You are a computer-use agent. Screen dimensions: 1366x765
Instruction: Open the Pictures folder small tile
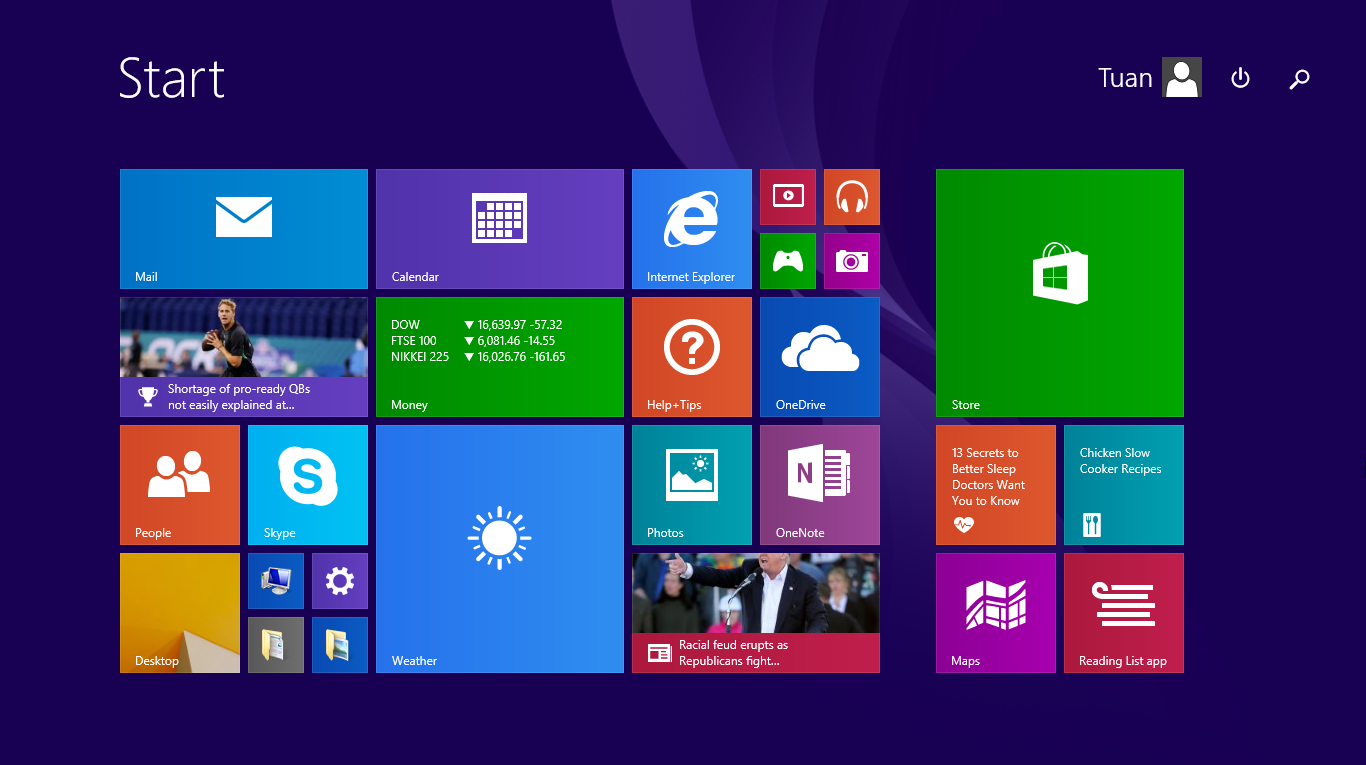point(340,645)
